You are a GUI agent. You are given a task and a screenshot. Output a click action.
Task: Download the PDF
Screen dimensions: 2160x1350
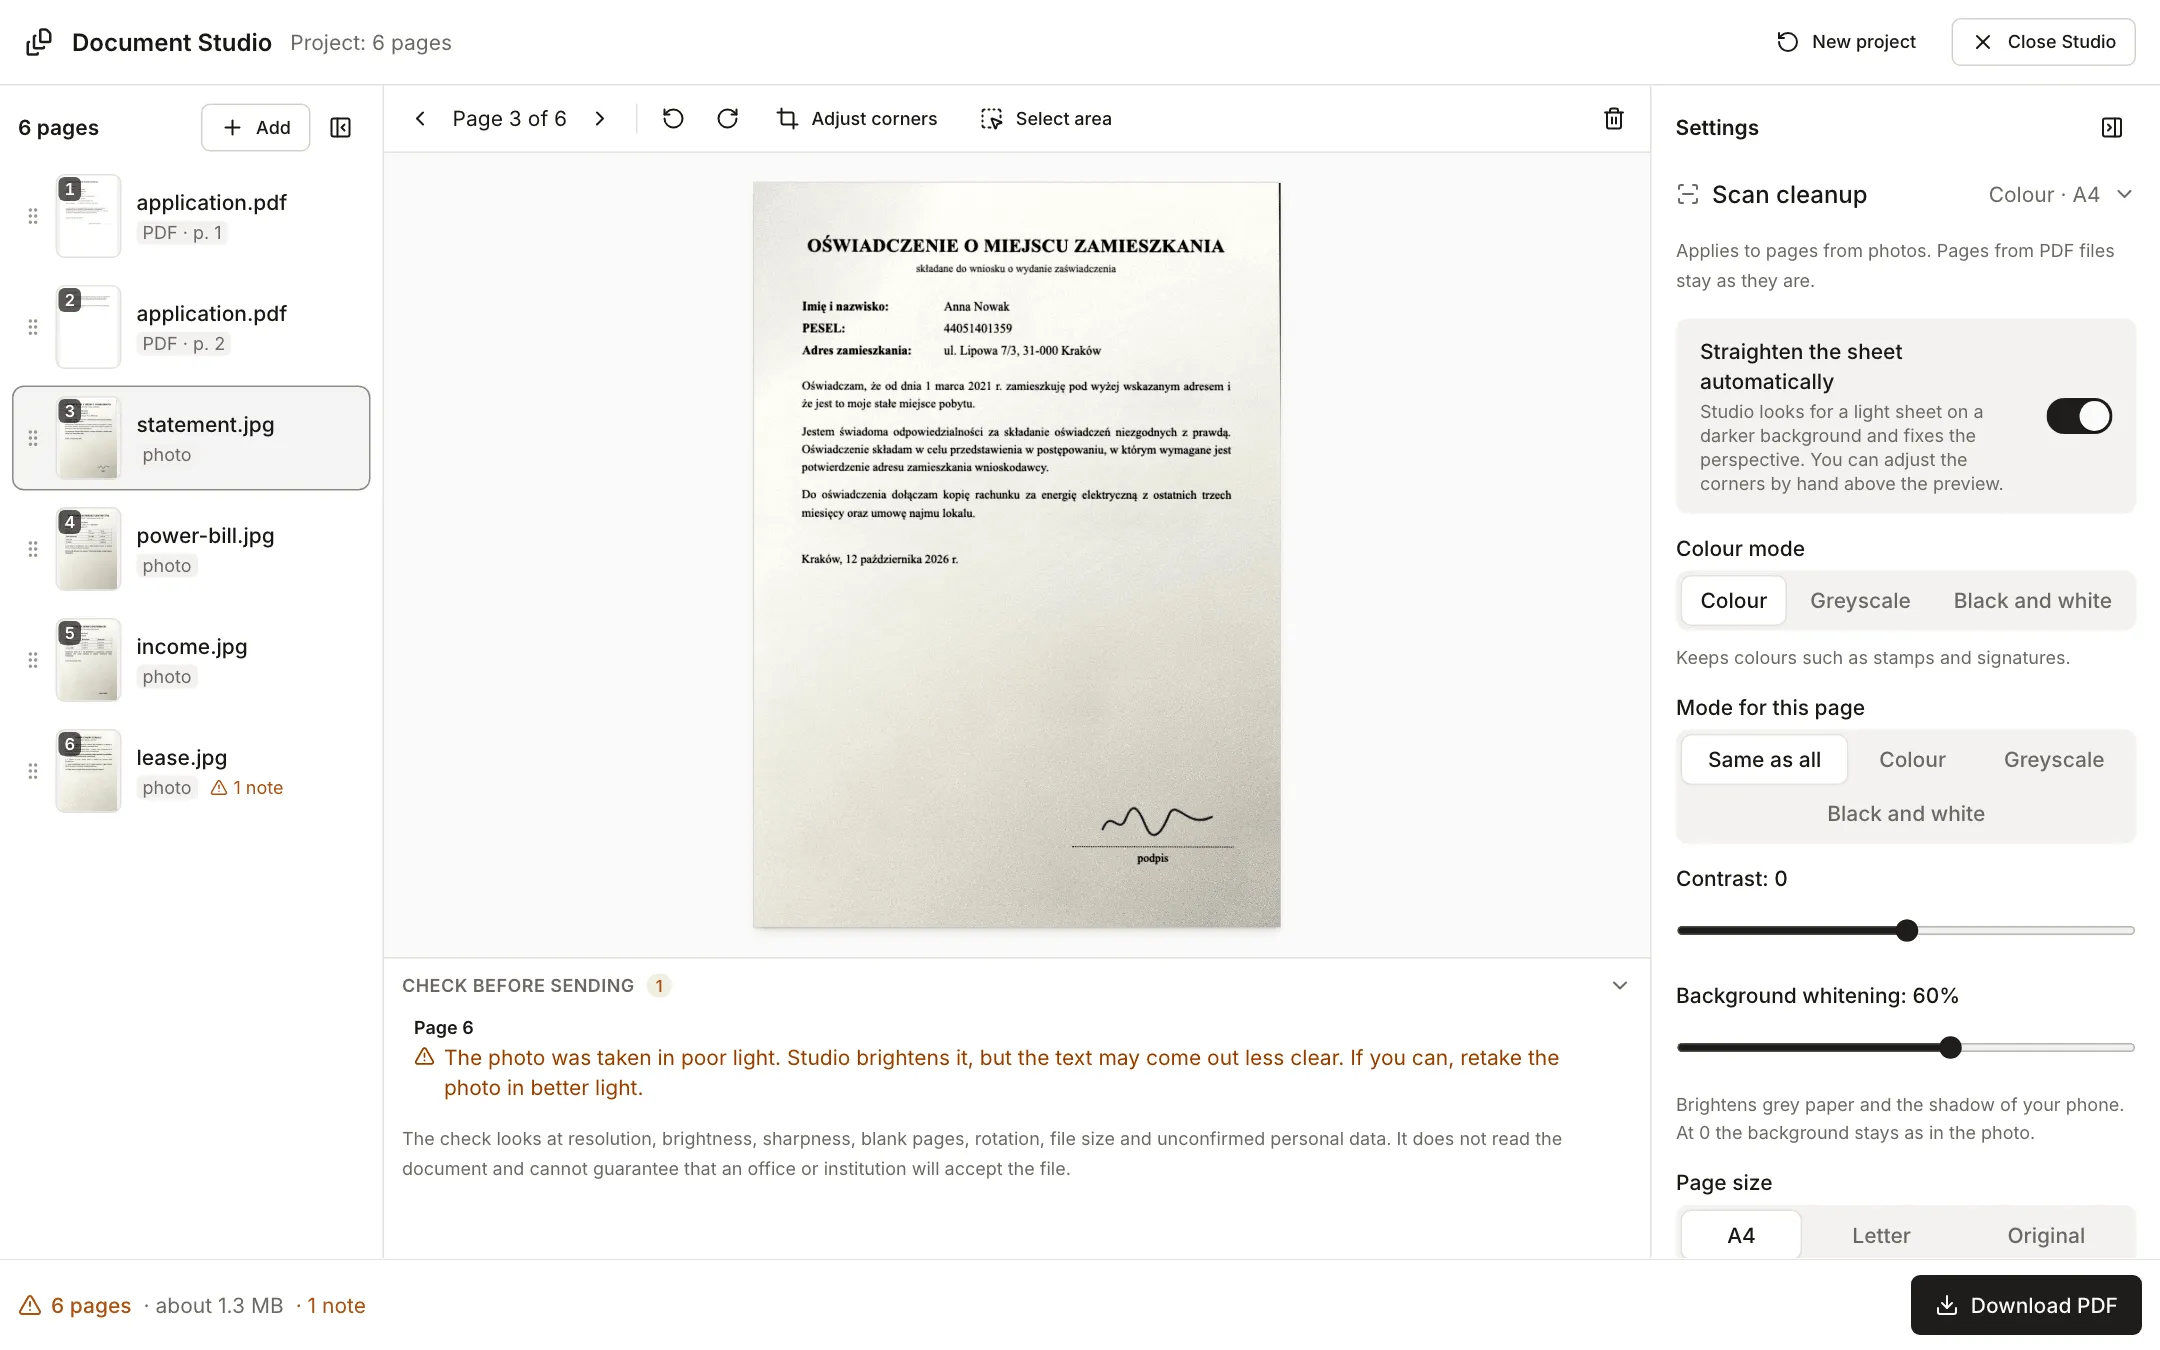coord(2026,1305)
